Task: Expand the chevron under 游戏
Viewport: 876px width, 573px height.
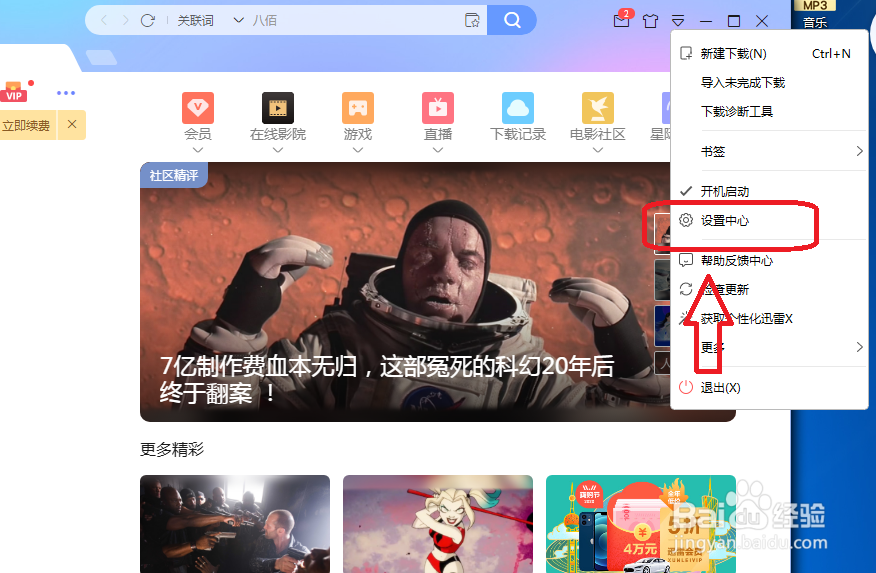Action: coord(358,150)
